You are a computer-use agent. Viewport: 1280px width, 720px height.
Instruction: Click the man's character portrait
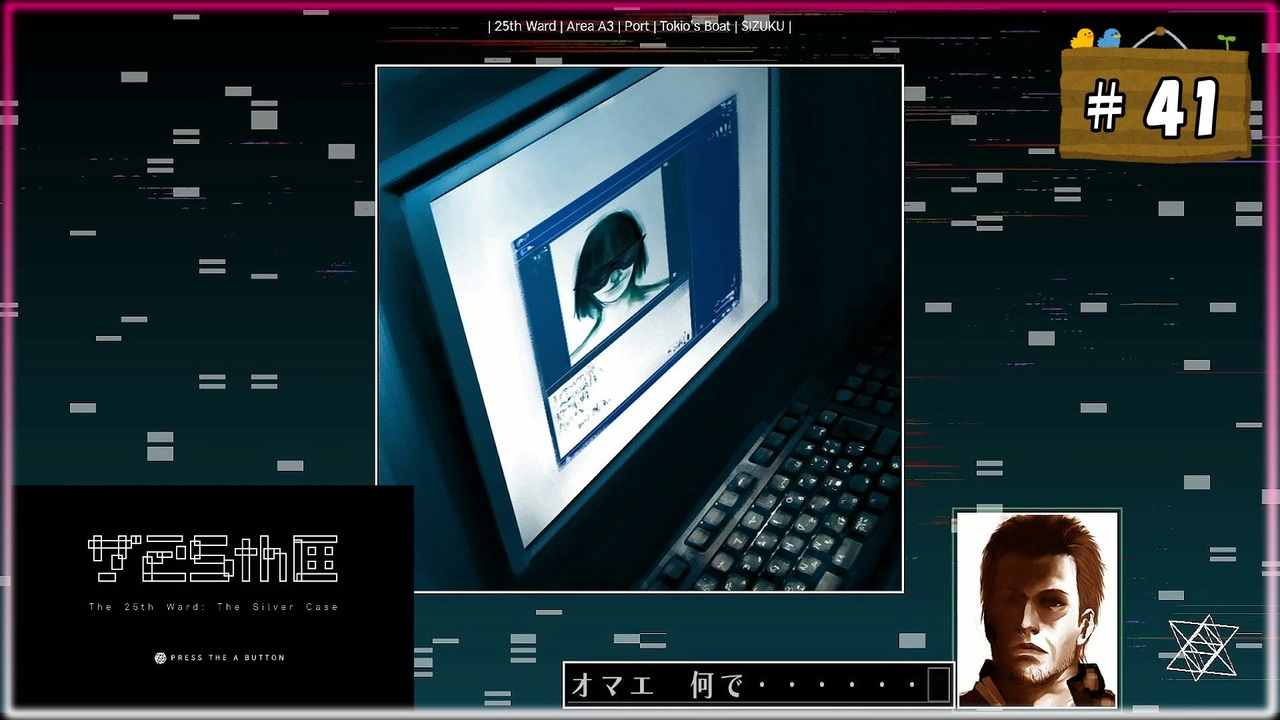[x=1037, y=609]
